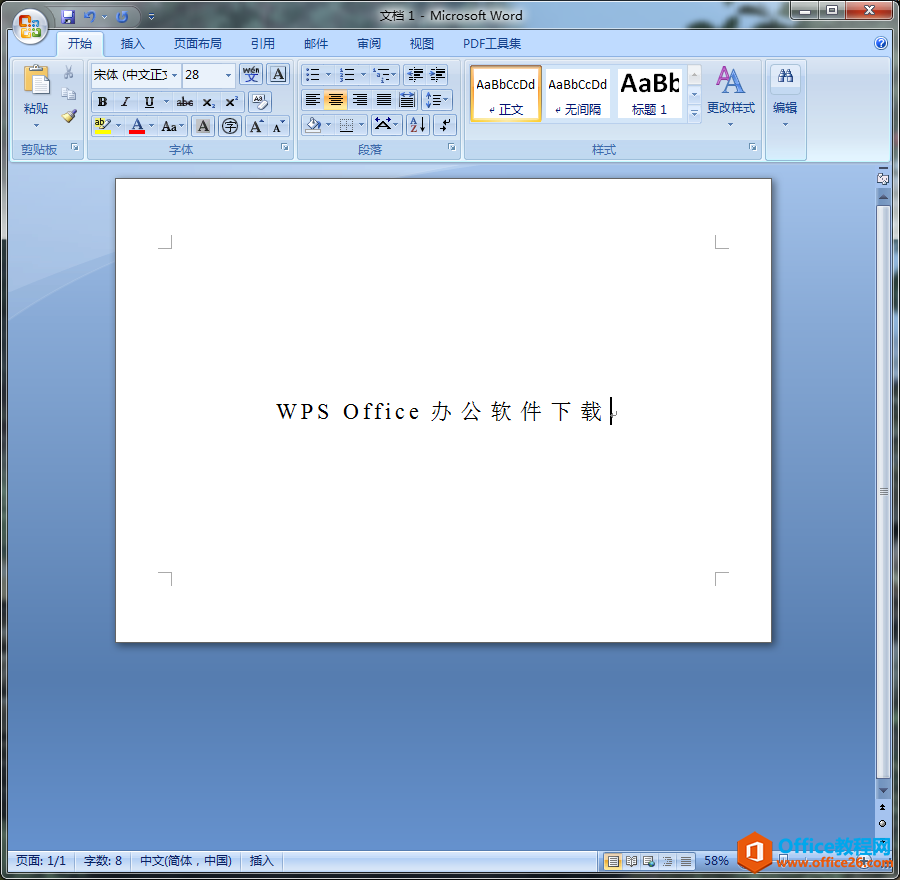Switch to the 插入 ribbon tab
Viewport: 900px width, 880px height.
tap(133, 44)
